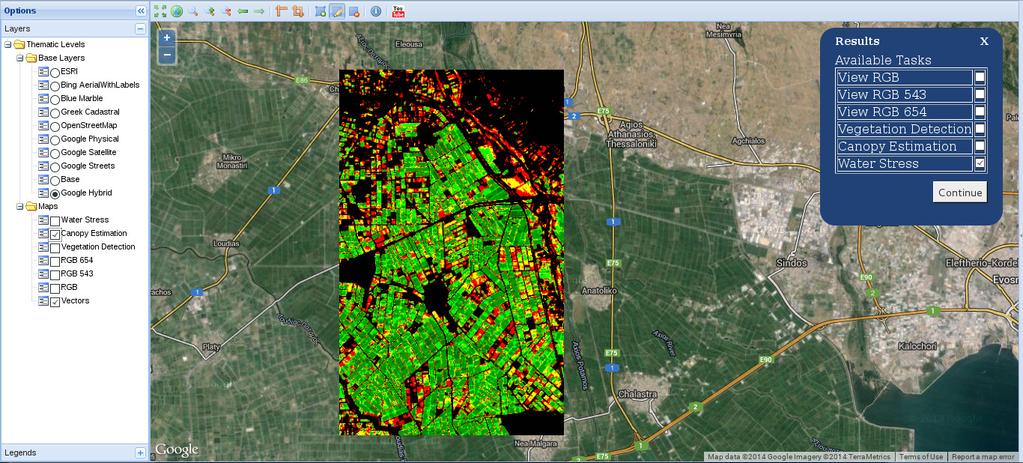
Task: Select the ESRI base layer radio
Action: (x=55, y=72)
